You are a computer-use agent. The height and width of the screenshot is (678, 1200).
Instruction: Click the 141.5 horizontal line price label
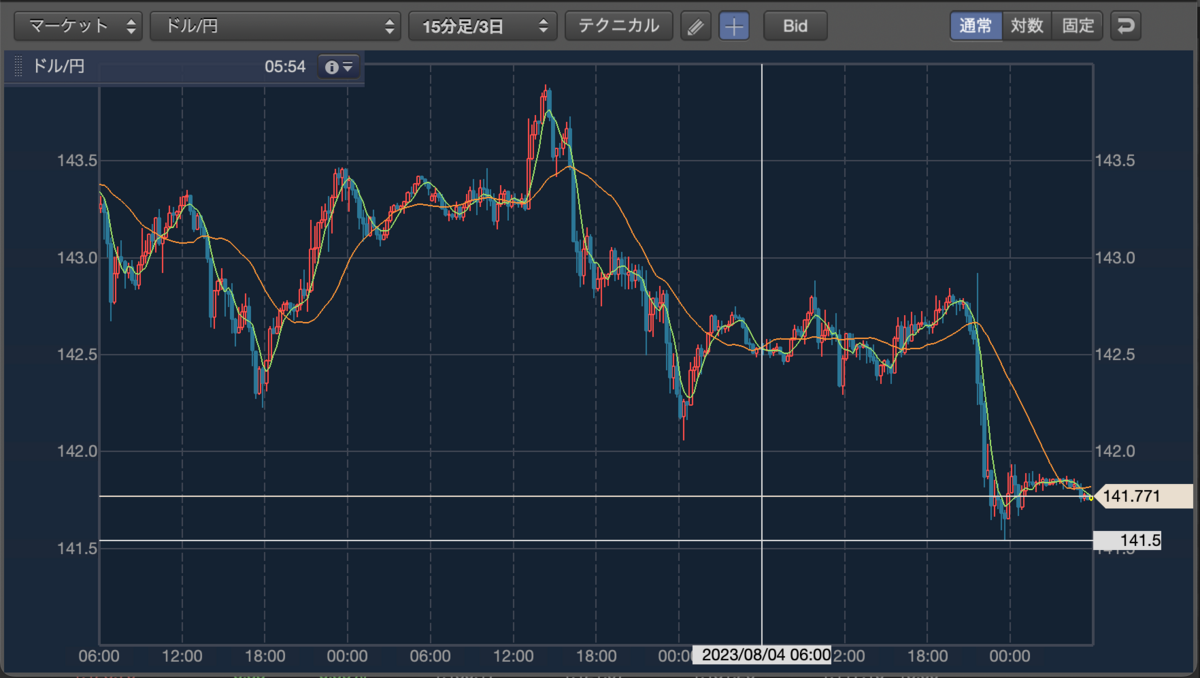click(1128, 541)
